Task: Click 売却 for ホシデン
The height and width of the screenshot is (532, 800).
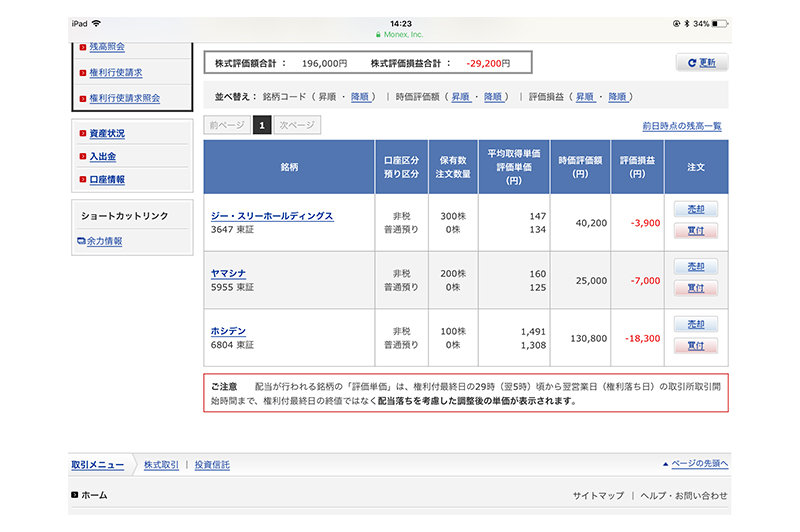Action: pos(696,324)
